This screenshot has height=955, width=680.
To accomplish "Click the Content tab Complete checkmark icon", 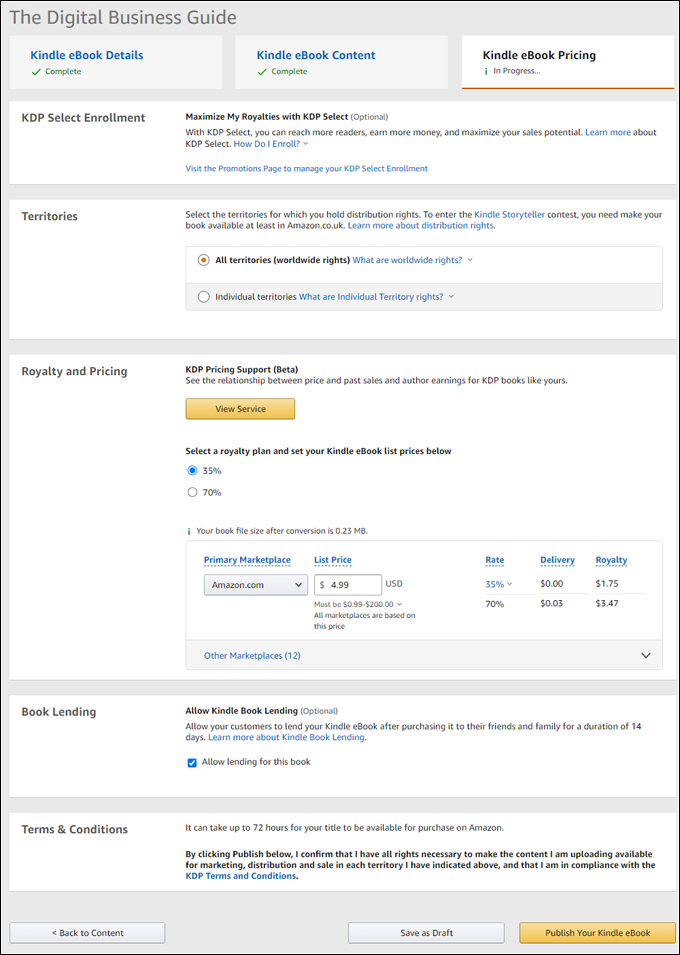I will coord(262,71).
